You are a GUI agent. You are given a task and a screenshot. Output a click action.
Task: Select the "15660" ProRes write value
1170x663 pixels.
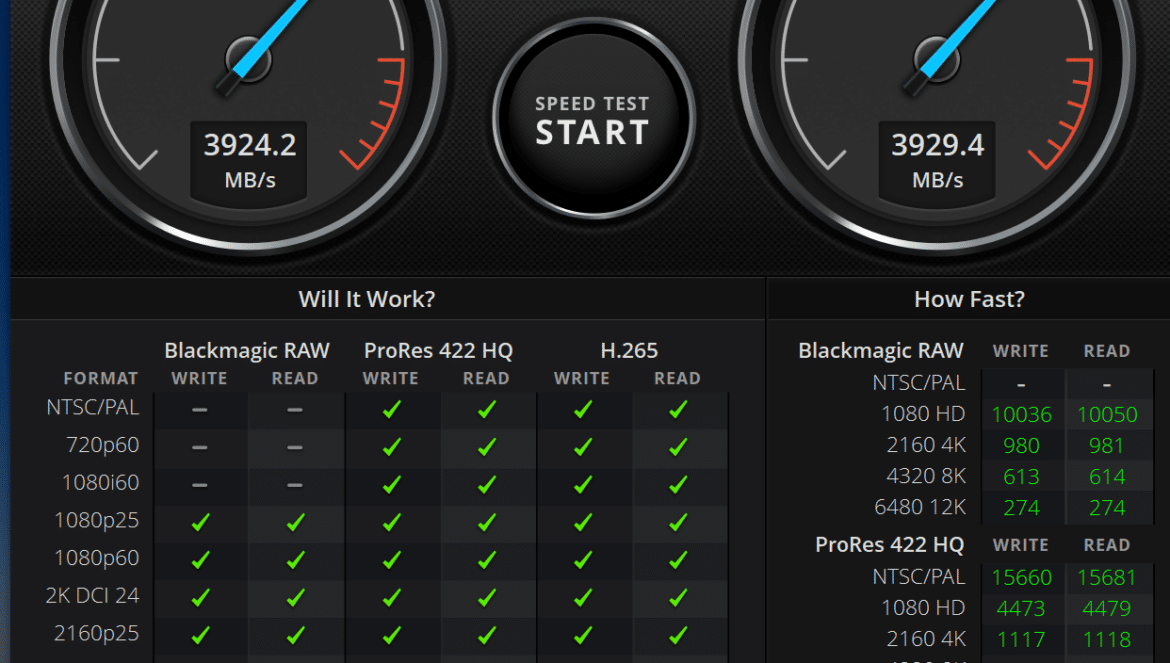point(1022,577)
